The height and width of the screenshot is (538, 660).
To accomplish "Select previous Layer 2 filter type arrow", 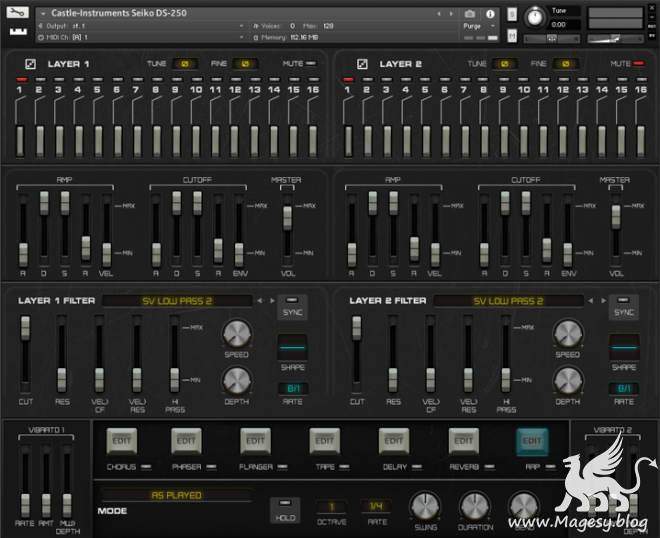I will pyautogui.click(x=591, y=301).
